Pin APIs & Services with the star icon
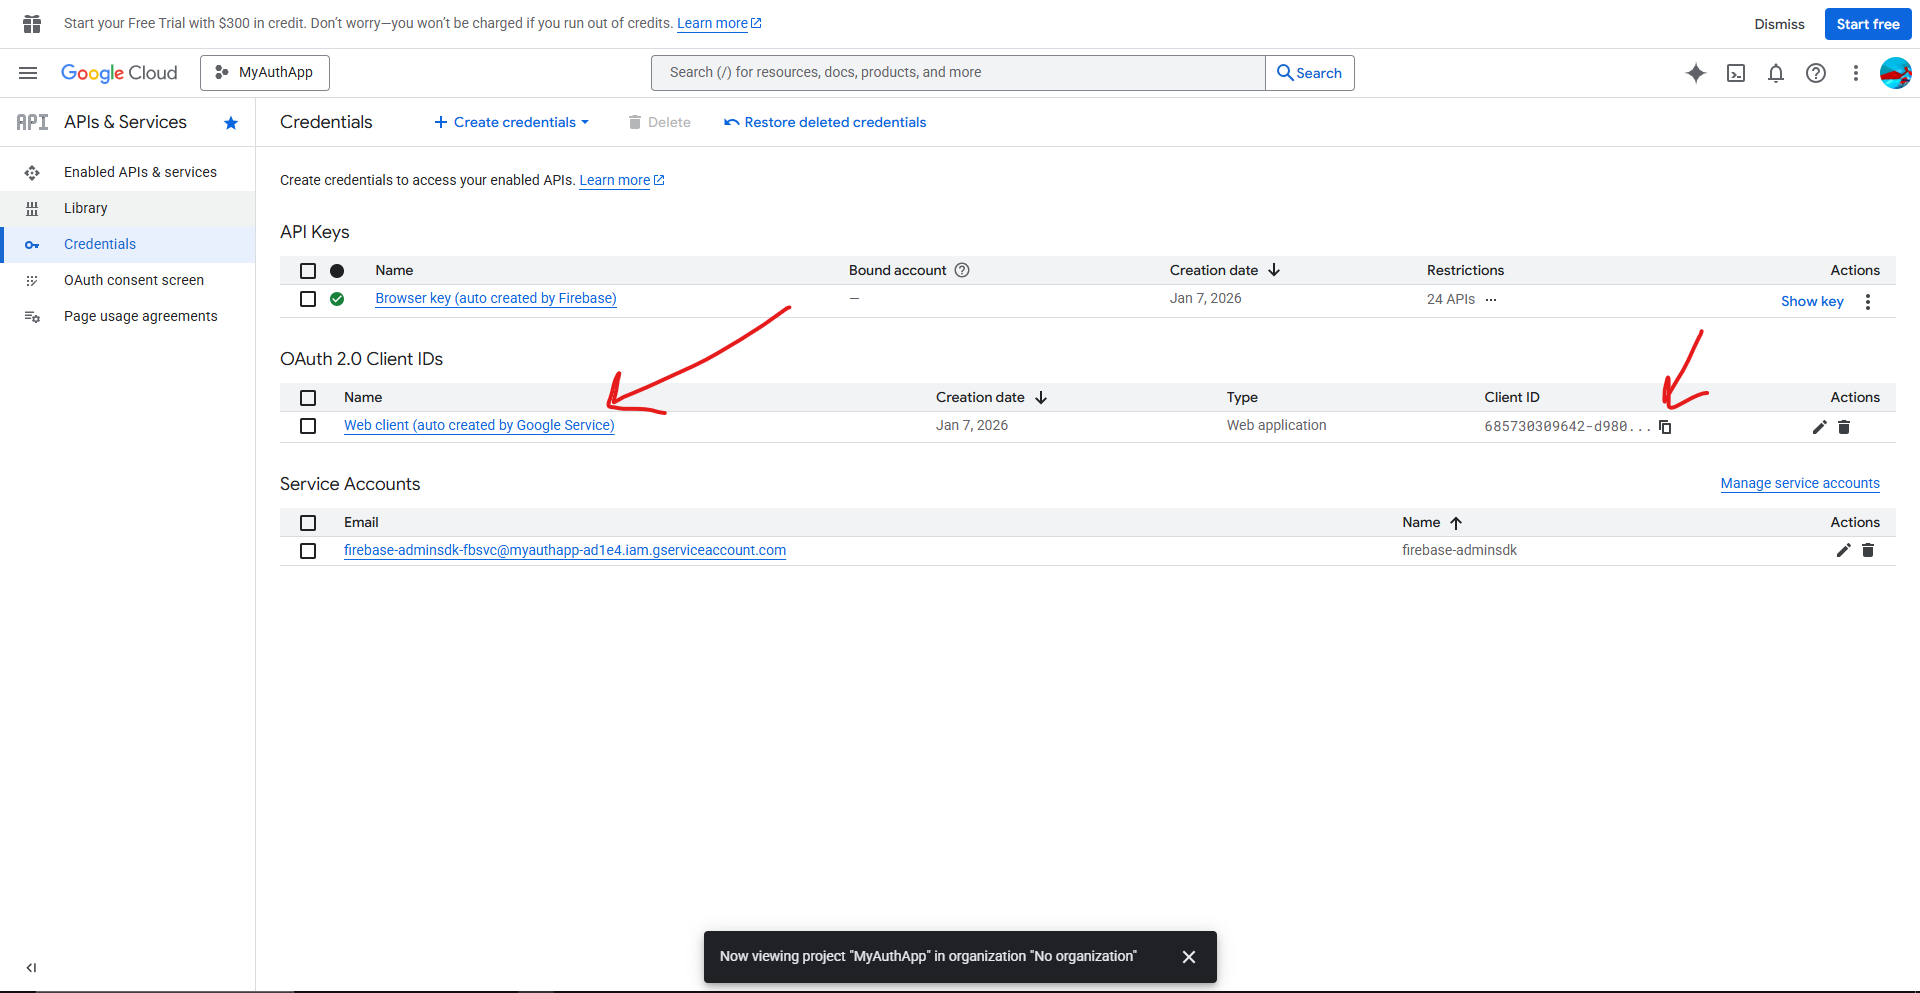This screenshot has height=993, width=1920. point(231,123)
